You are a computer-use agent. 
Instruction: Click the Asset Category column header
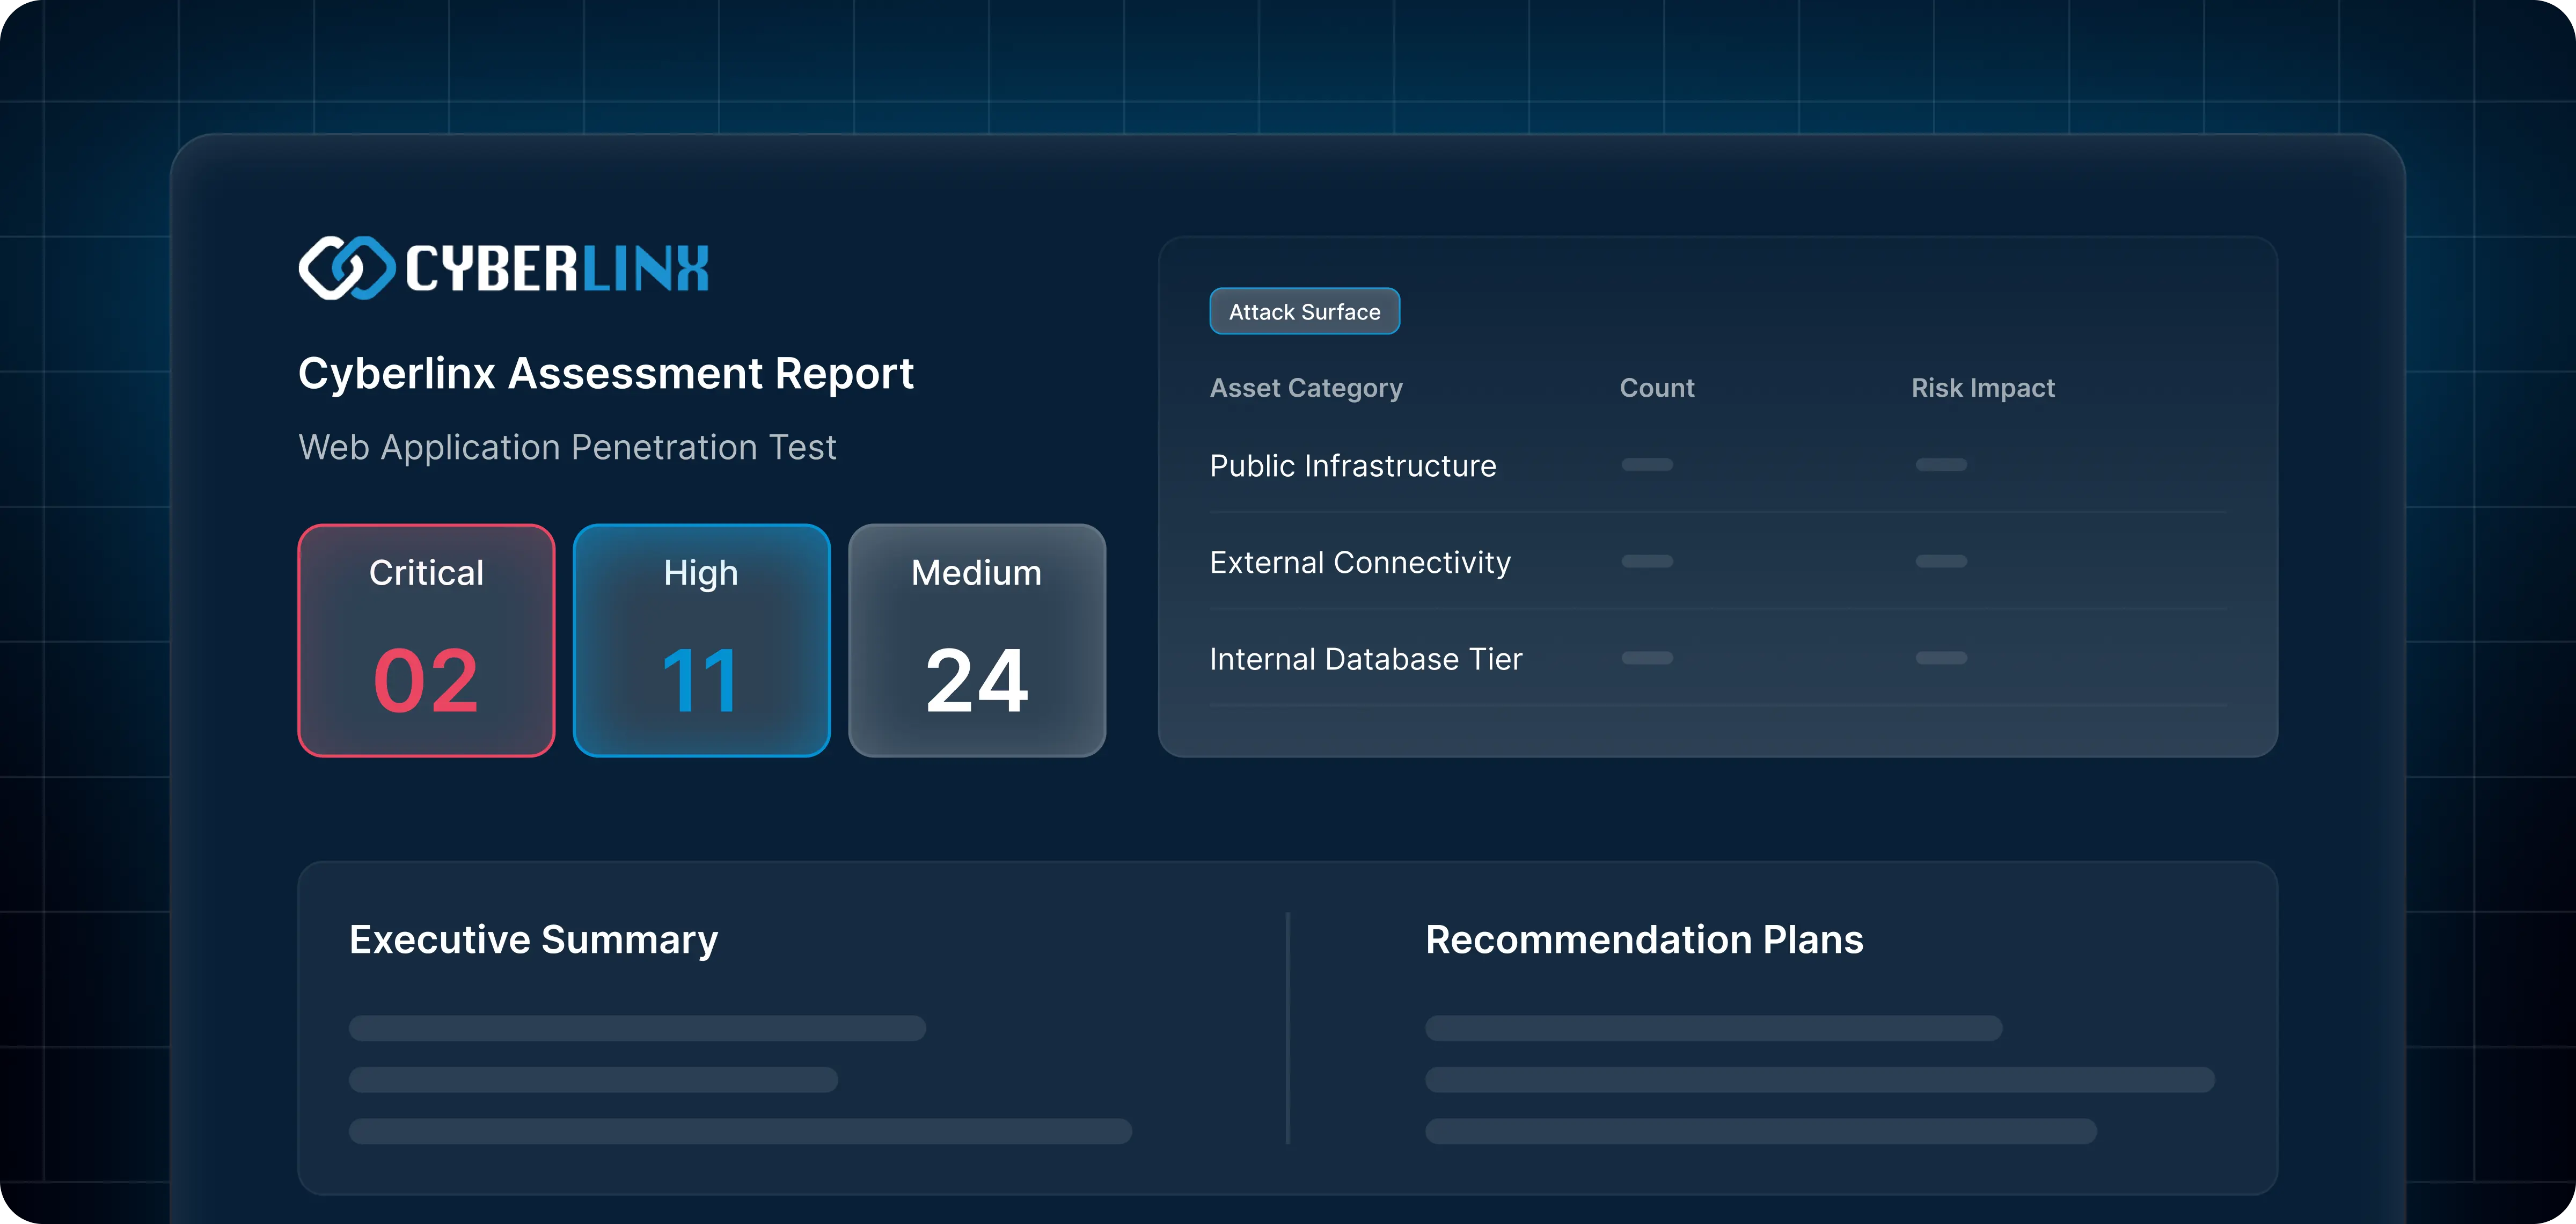tap(1306, 389)
